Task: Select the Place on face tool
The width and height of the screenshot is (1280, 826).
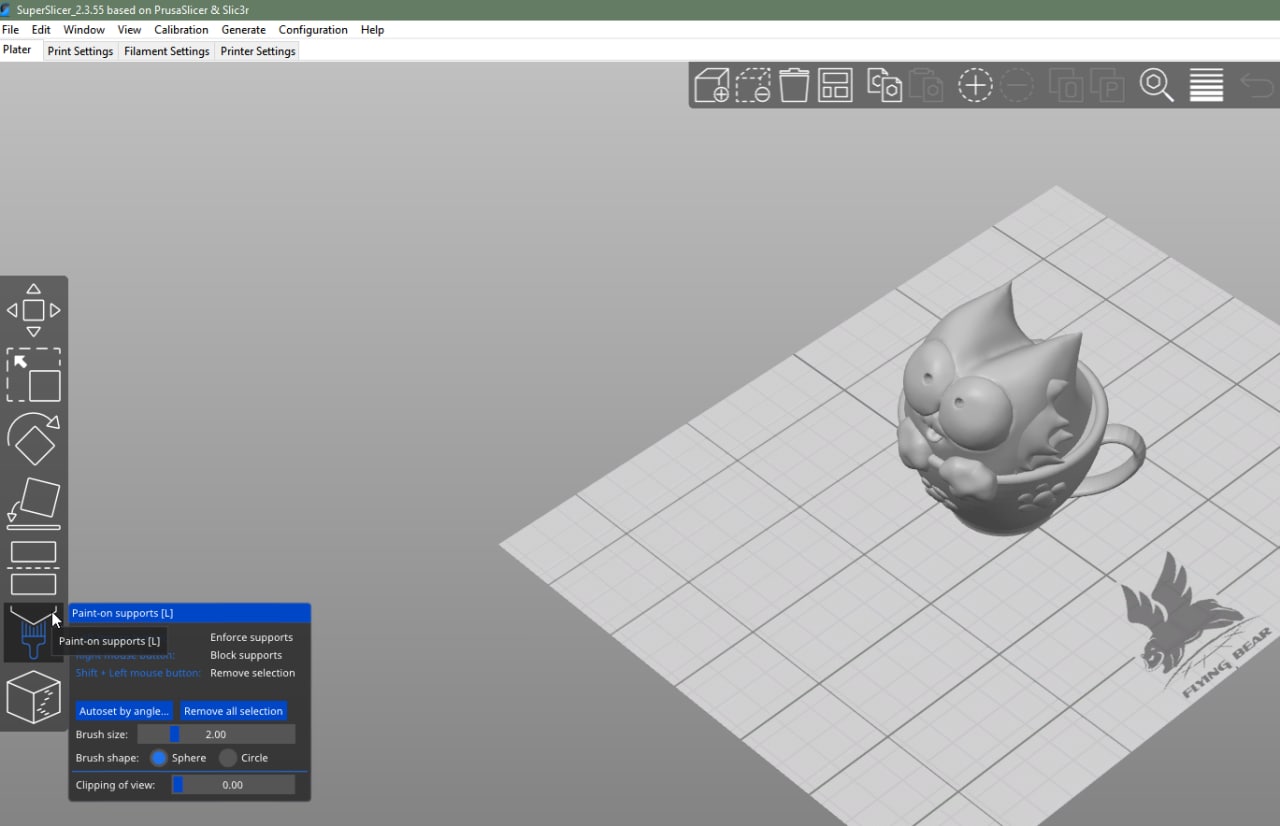Action: tap(34, 503)
